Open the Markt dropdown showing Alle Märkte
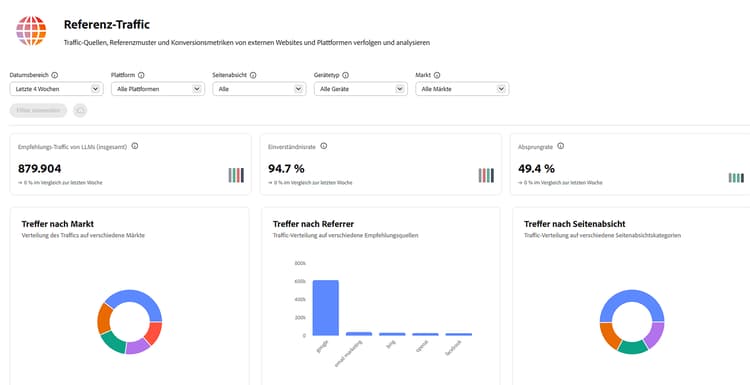Image resolution: width=750 pixels, height=385 pixels. [462, 89]
